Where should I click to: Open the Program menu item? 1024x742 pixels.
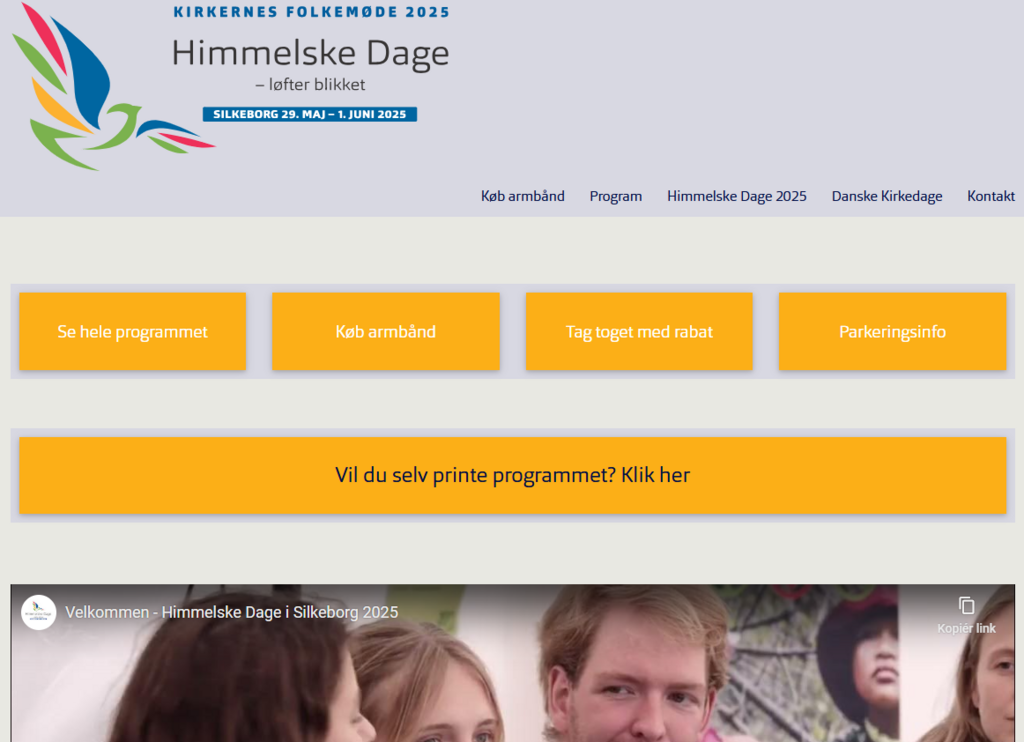click(616, 196)
